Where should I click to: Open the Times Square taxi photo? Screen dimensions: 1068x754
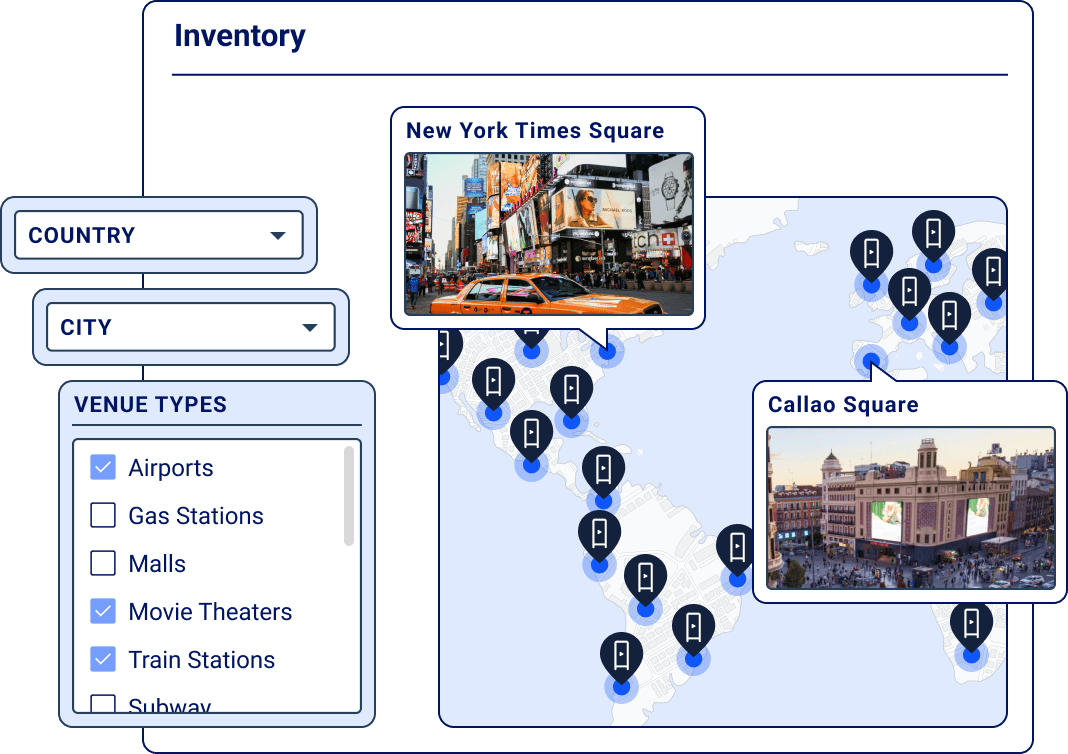pyautogui.click(x=548, y=233)
